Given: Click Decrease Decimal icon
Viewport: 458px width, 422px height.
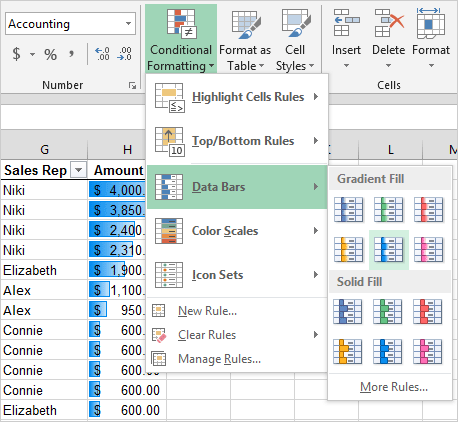Looking at the screenshot, I should [124, 54].
